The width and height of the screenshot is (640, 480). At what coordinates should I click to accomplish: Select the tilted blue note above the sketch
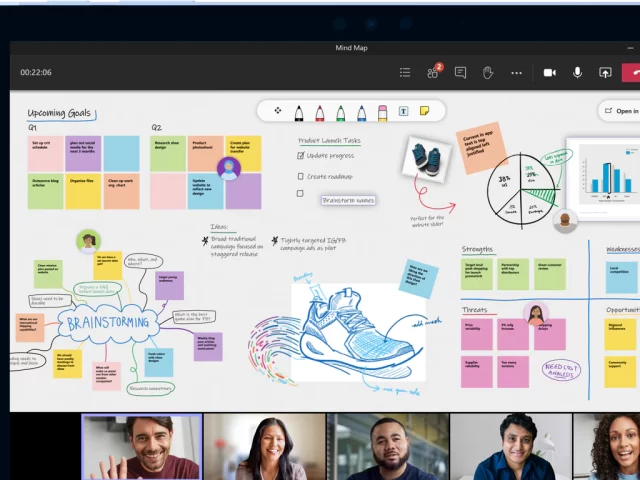[x=418, y=278]
